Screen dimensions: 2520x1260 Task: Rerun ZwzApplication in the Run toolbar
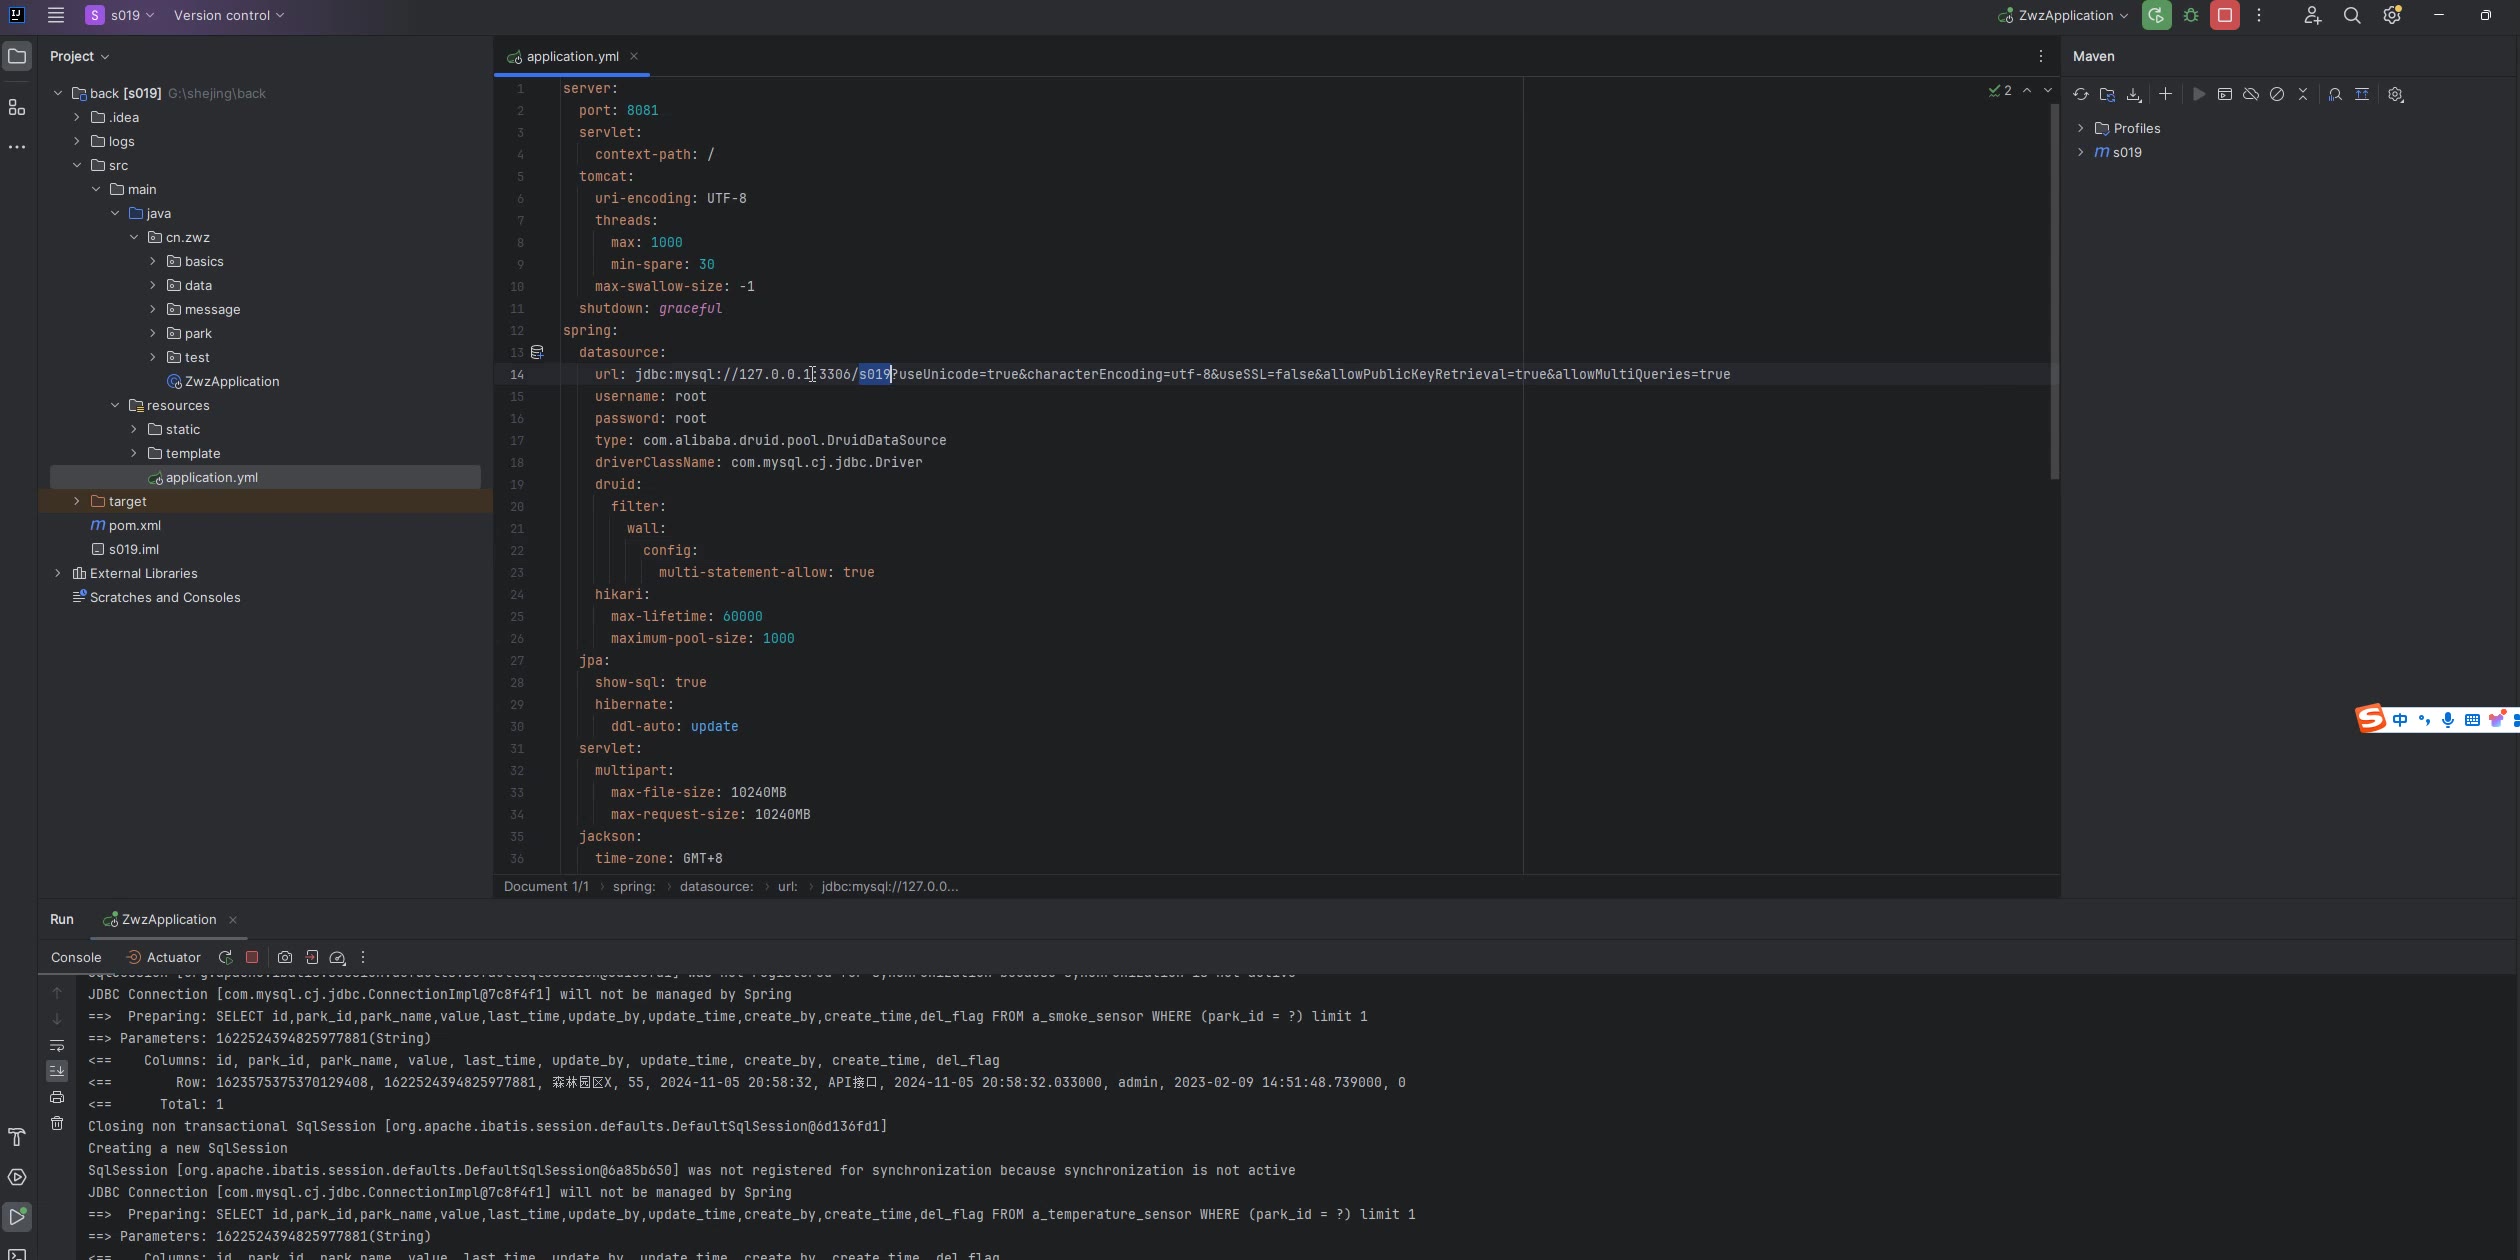coord(226,957)
